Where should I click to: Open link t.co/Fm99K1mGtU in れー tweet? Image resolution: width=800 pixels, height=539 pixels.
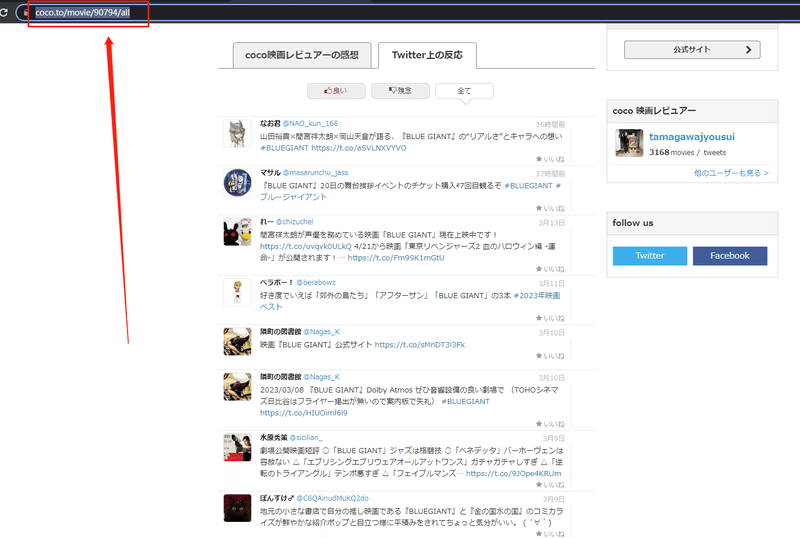point(396,258)
